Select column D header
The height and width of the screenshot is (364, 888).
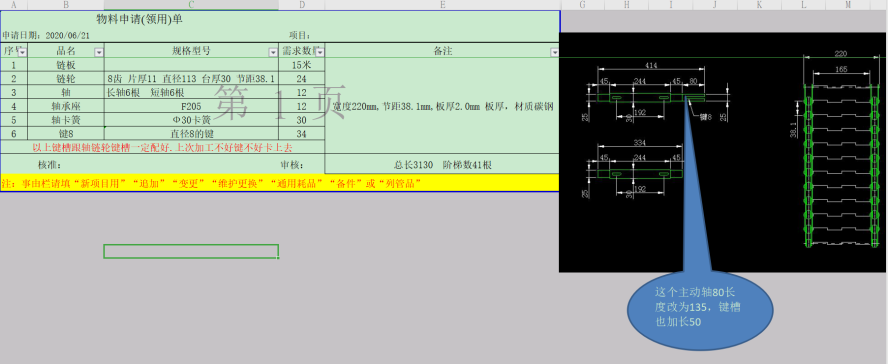pos(302,5)
